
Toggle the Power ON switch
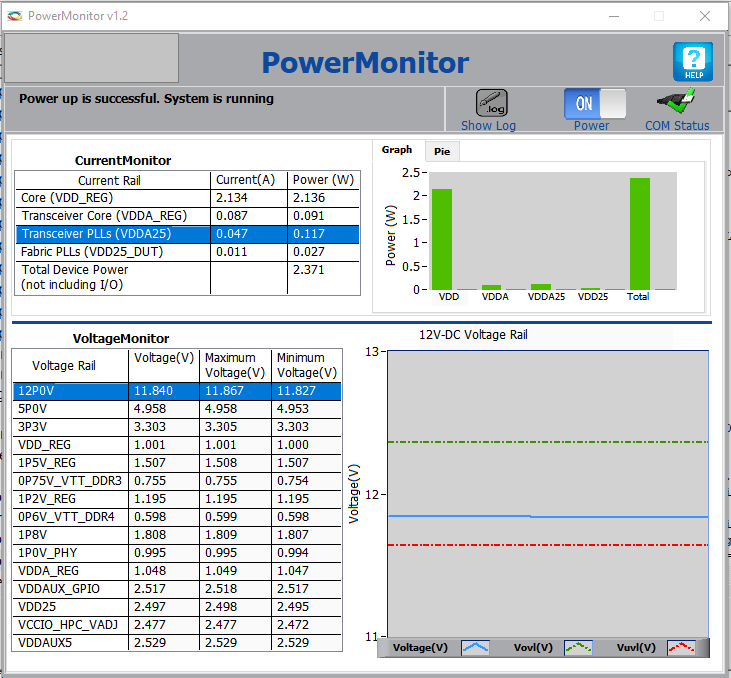click(595, 103)
